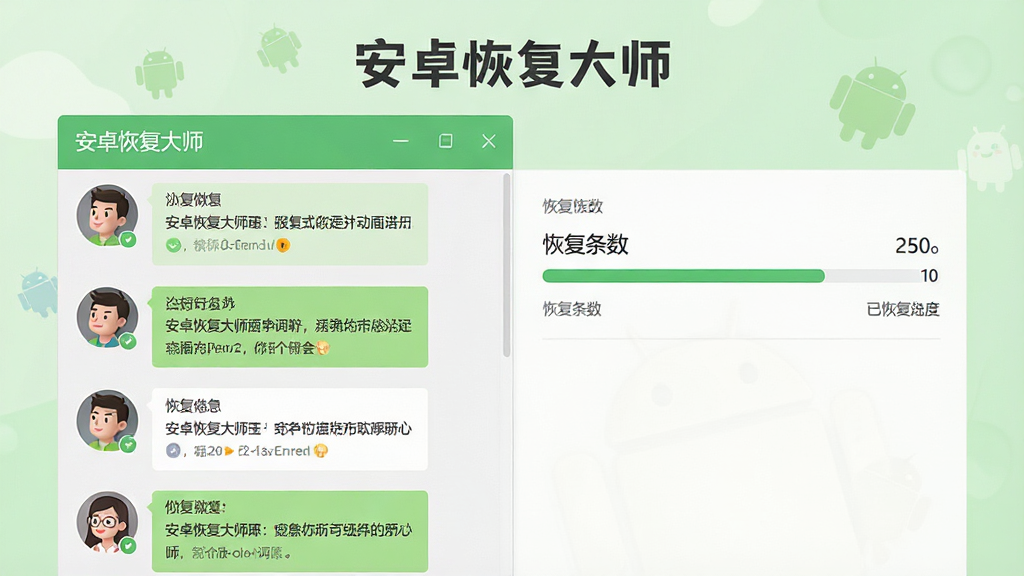Click the 安卓恢复大师 window title text
Image resolution: width=1024 pixels, height=576 pixels.
tap(139, 142)
